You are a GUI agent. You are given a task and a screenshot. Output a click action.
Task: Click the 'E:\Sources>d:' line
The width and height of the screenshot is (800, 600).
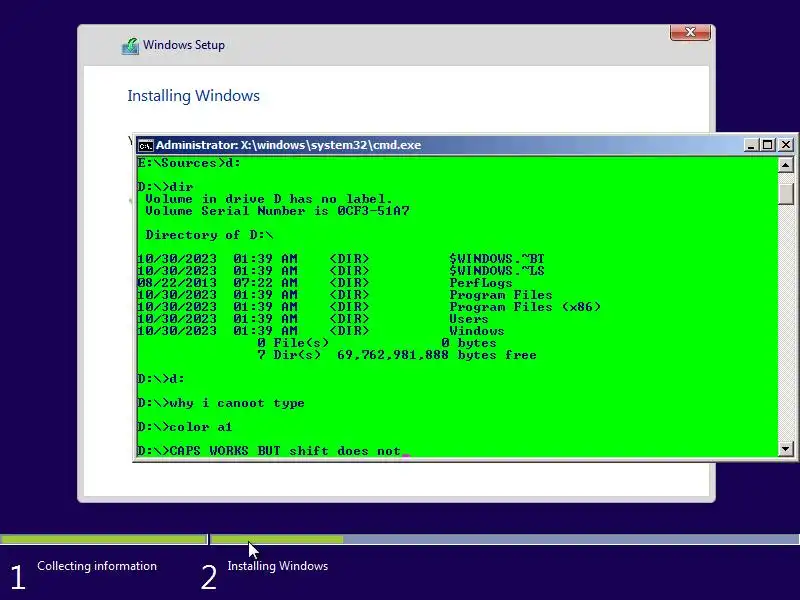click(x=189, y=163)
